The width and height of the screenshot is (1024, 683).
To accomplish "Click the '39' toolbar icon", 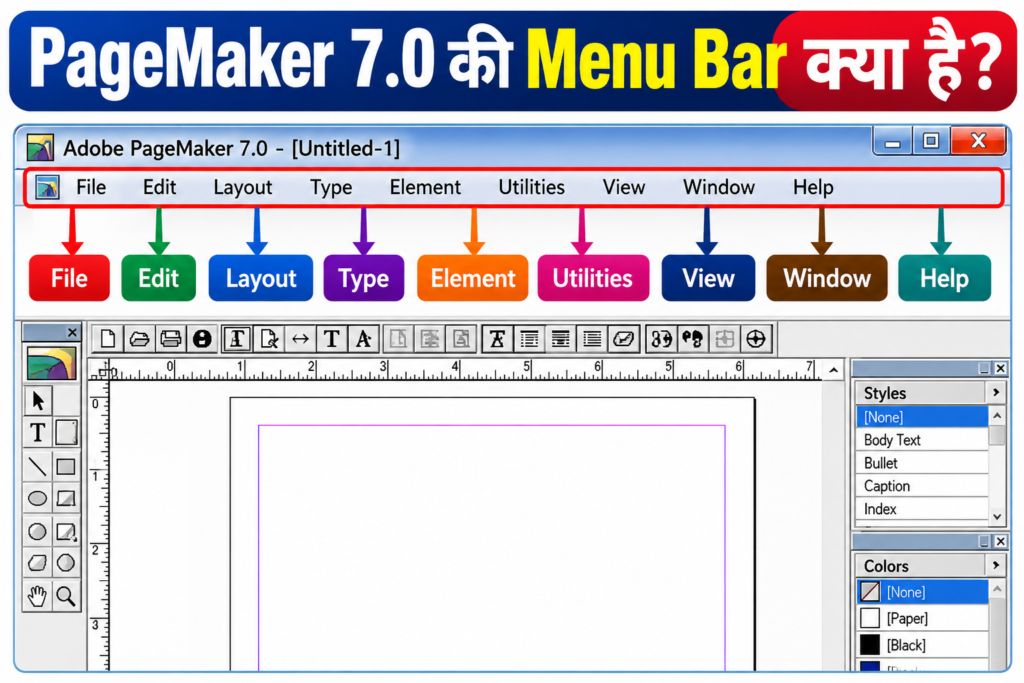I will [x=661, y=339].
